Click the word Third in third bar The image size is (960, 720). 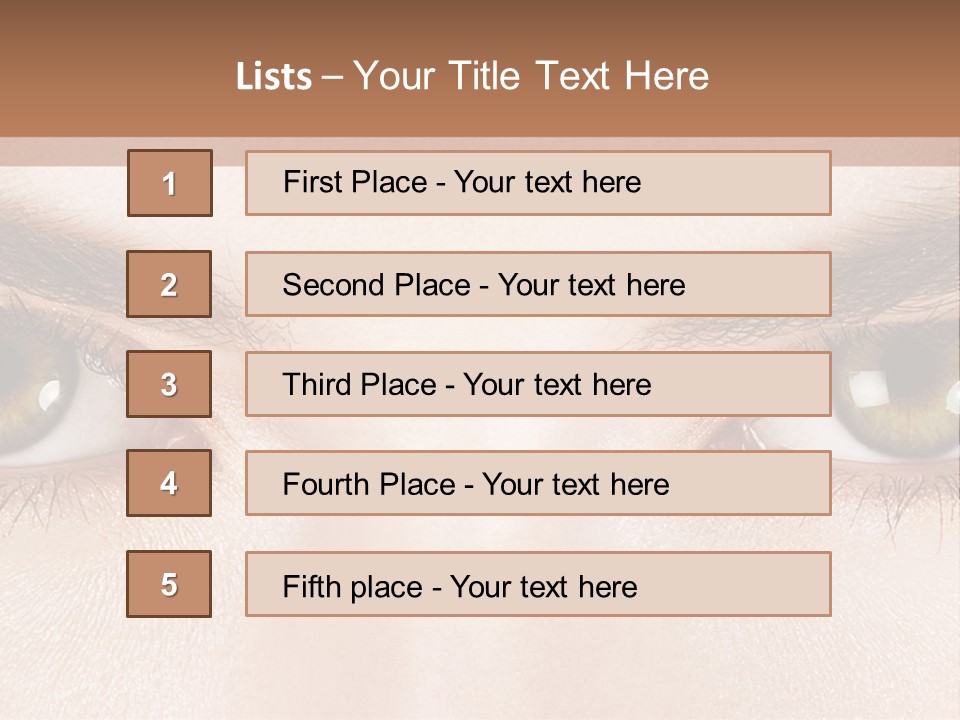click(x=317, y=384)
